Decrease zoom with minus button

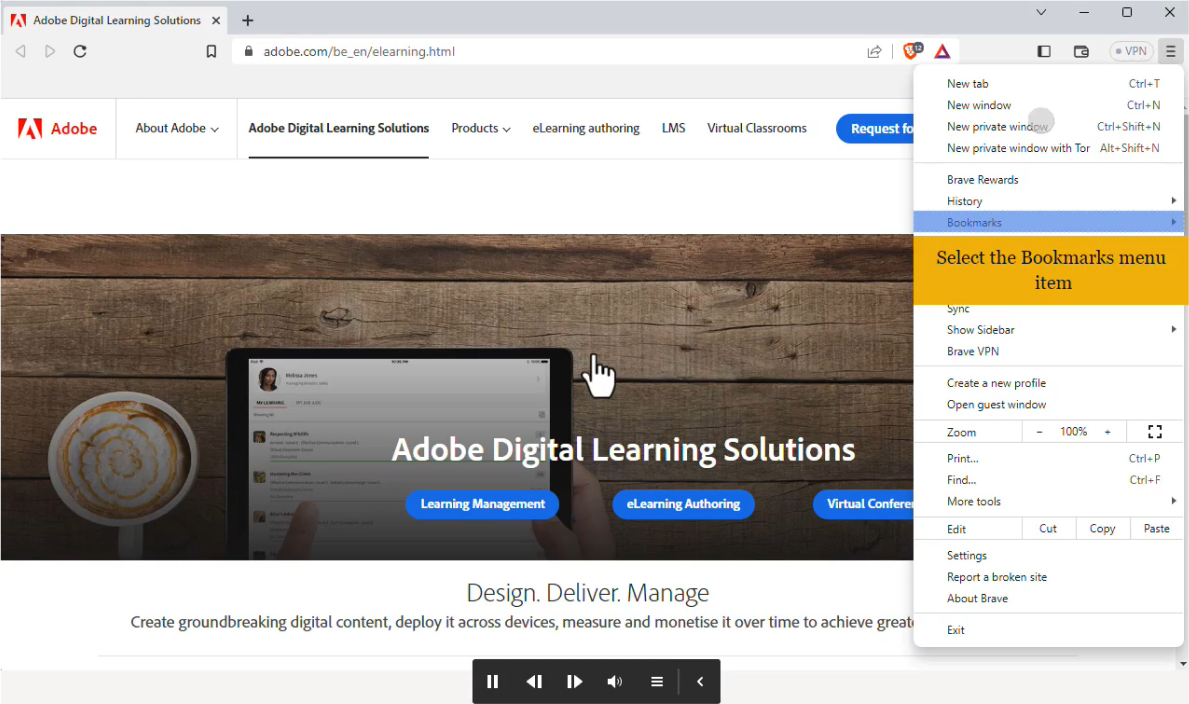point(1040,432)
